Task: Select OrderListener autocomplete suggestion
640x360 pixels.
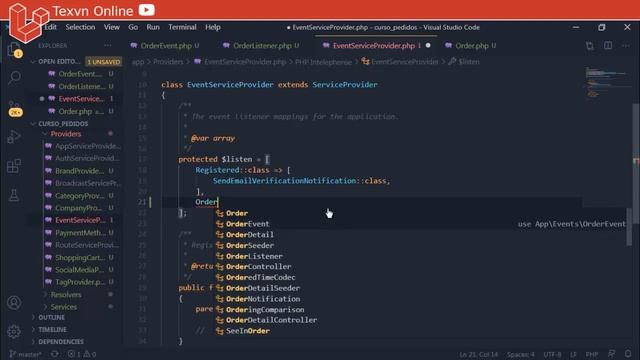Action: [254, 256]
